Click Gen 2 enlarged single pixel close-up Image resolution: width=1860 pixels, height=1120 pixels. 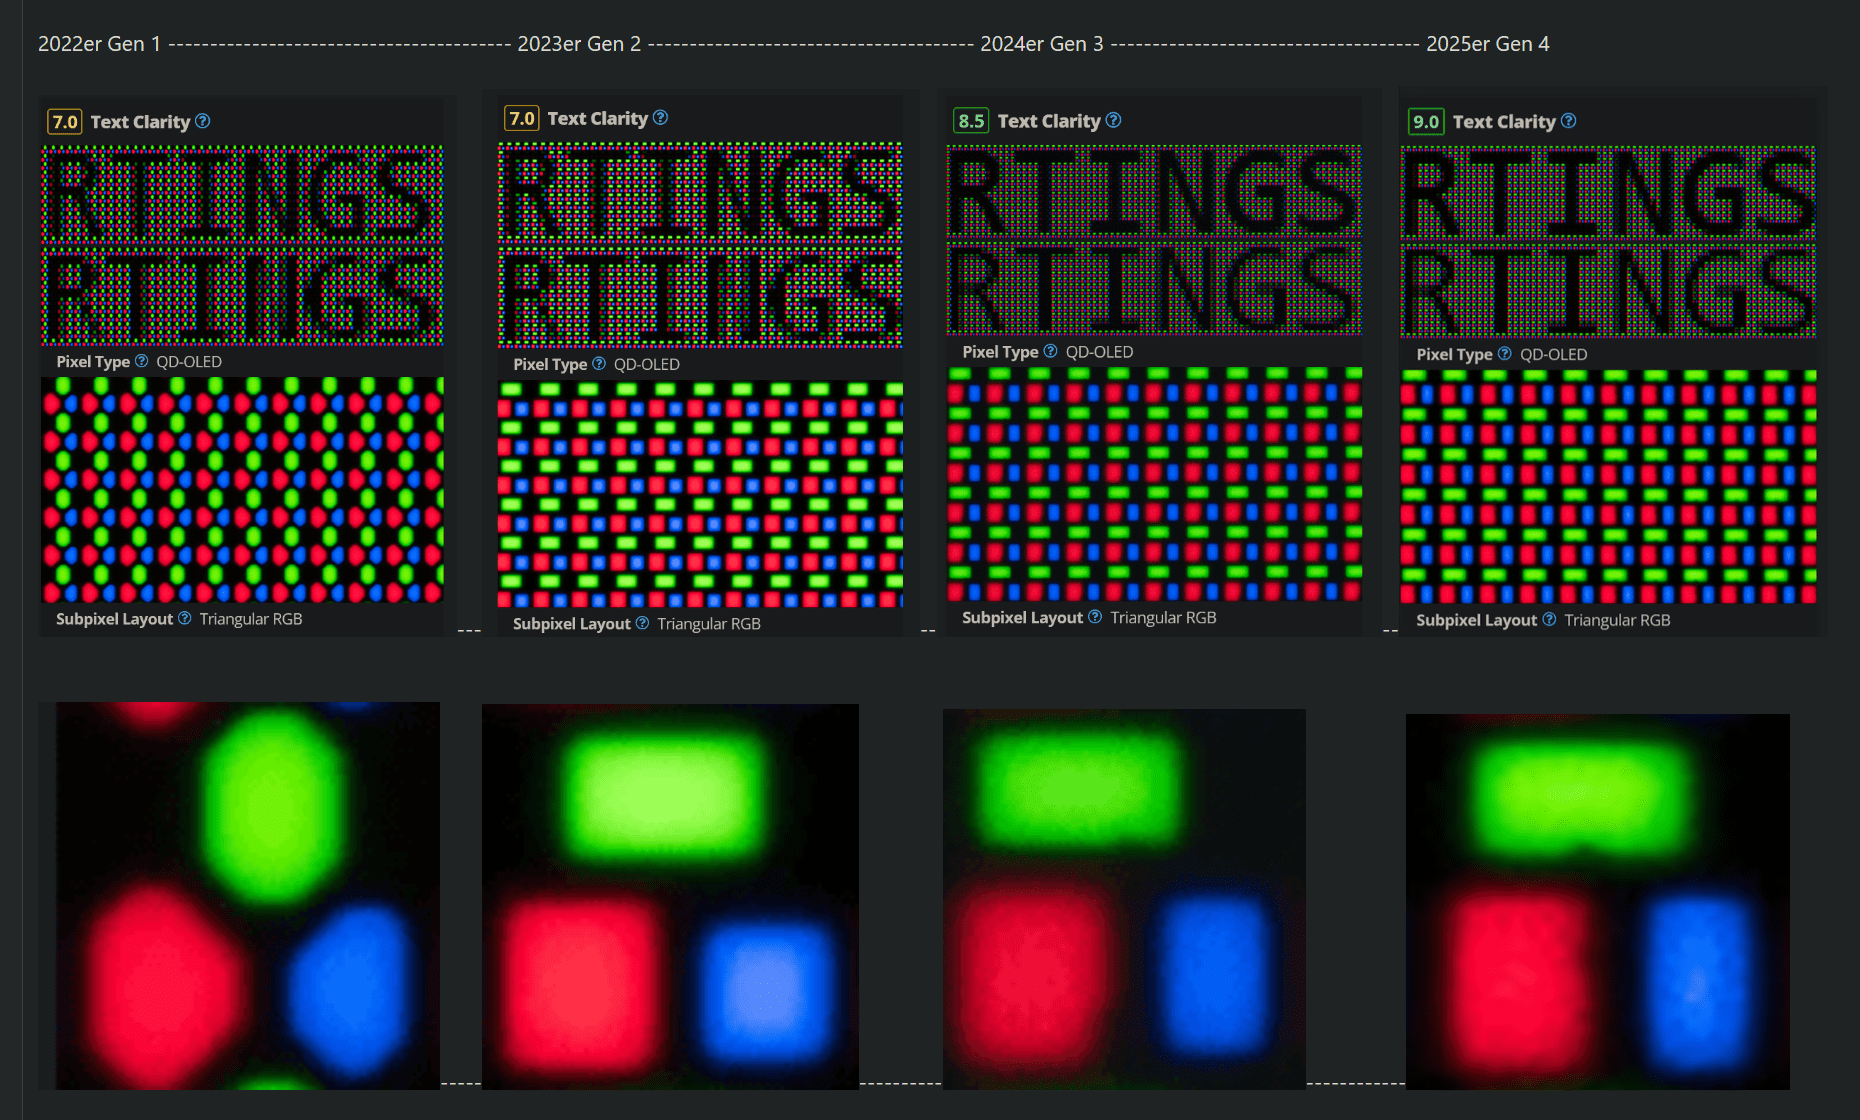(x=670, y=897)
